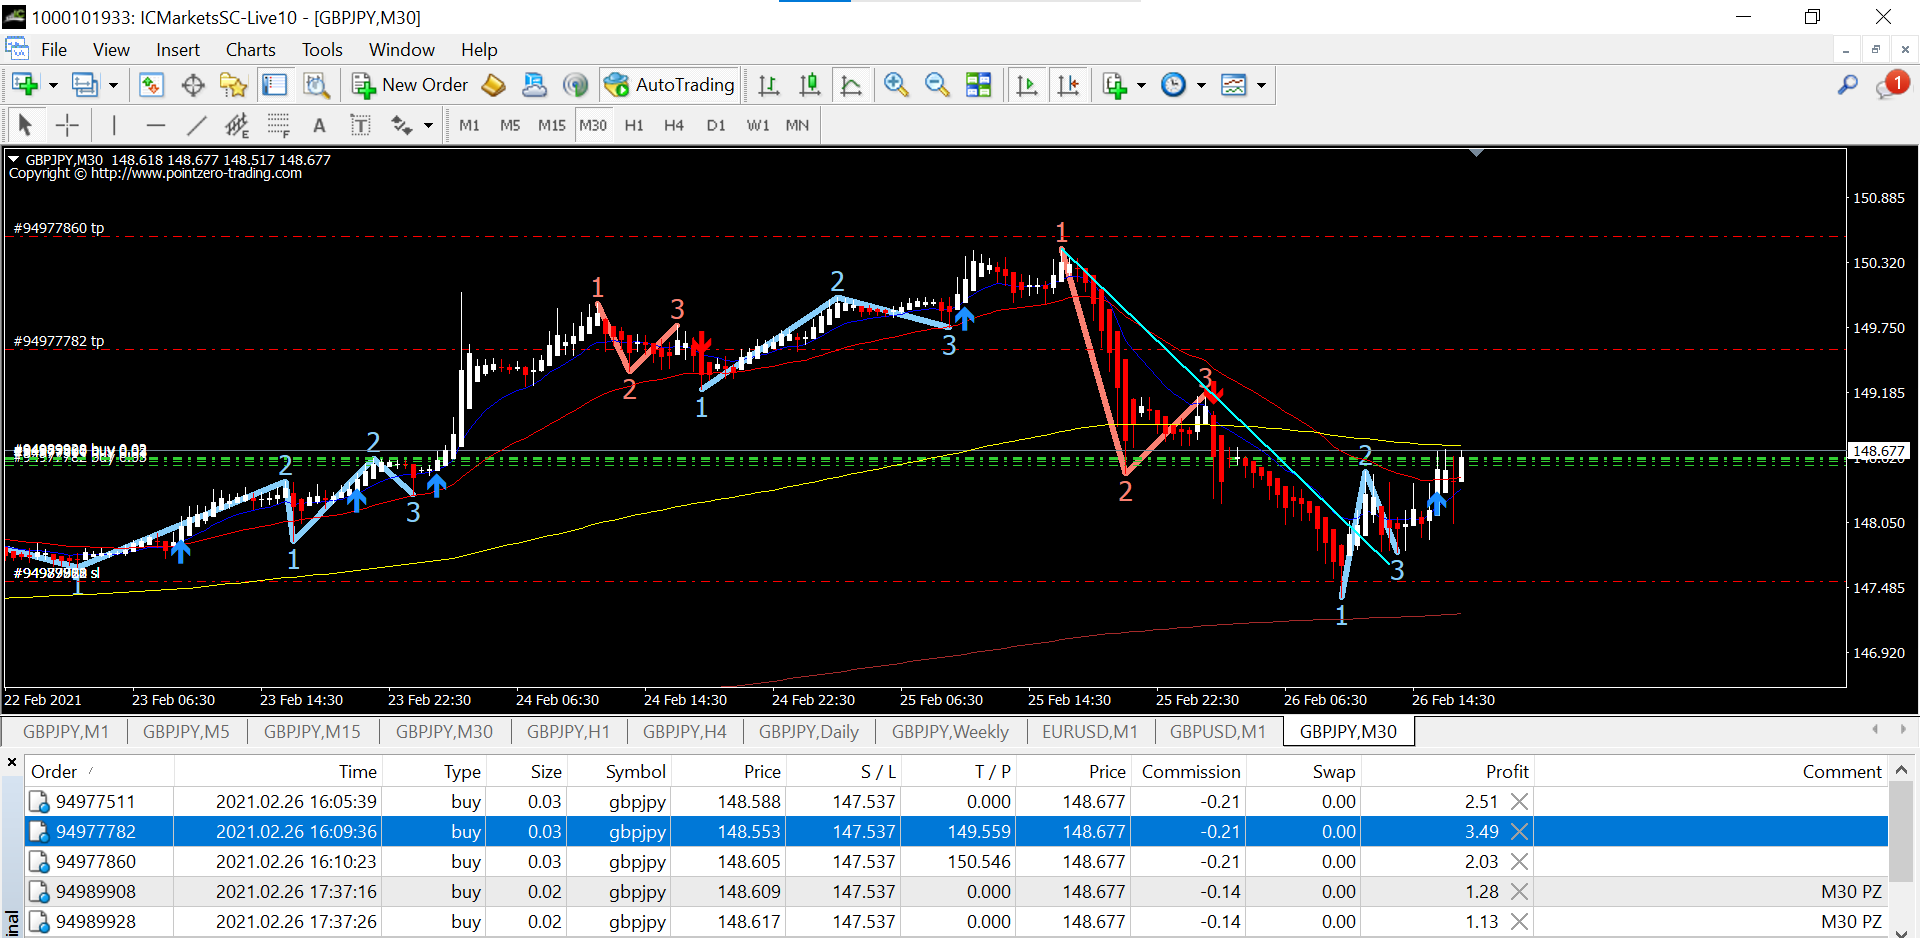The image size is (1920, 938).
Task: Open the Strategy Tester magnifier icon
Action: click(x=316, y=85)
